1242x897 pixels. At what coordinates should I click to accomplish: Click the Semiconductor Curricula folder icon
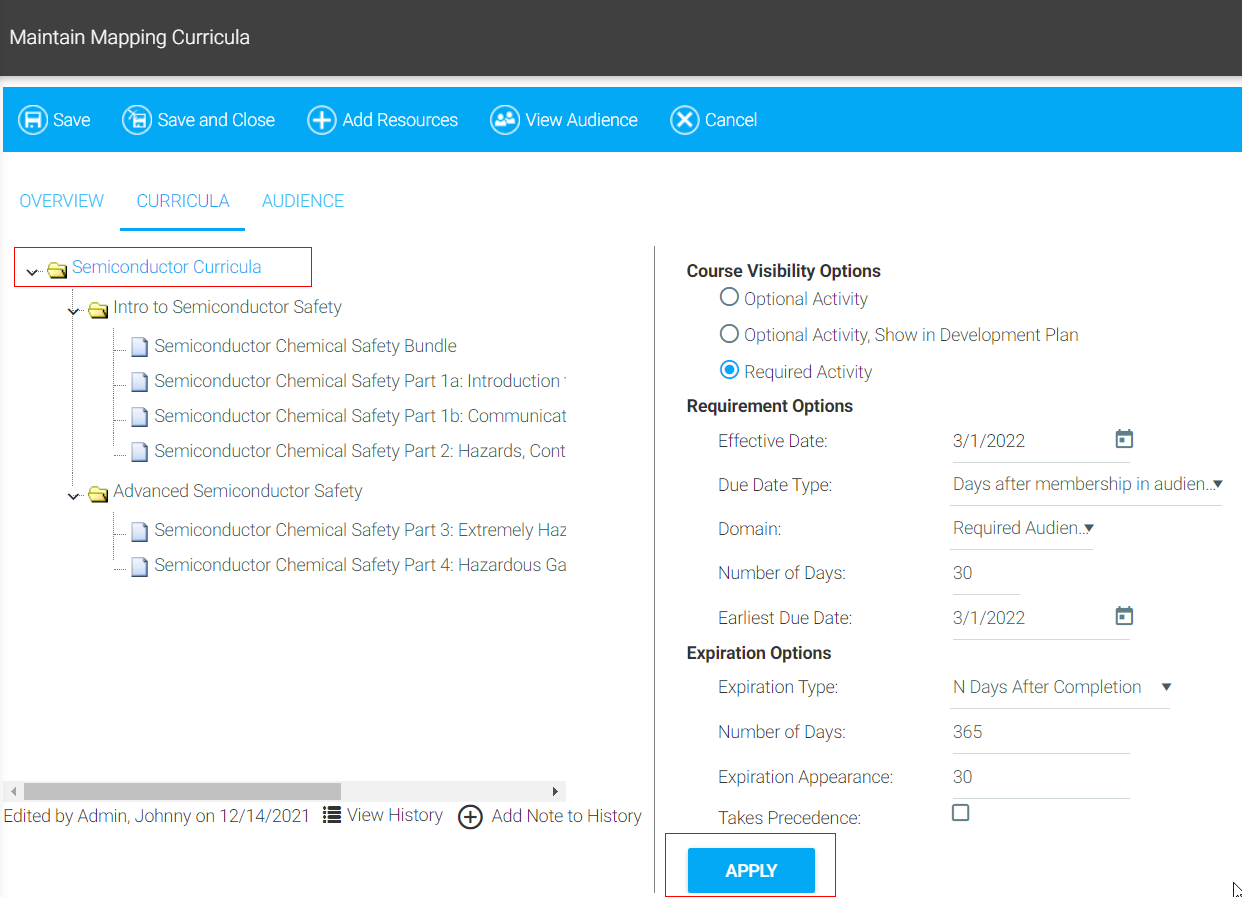(x=57, y=269)
